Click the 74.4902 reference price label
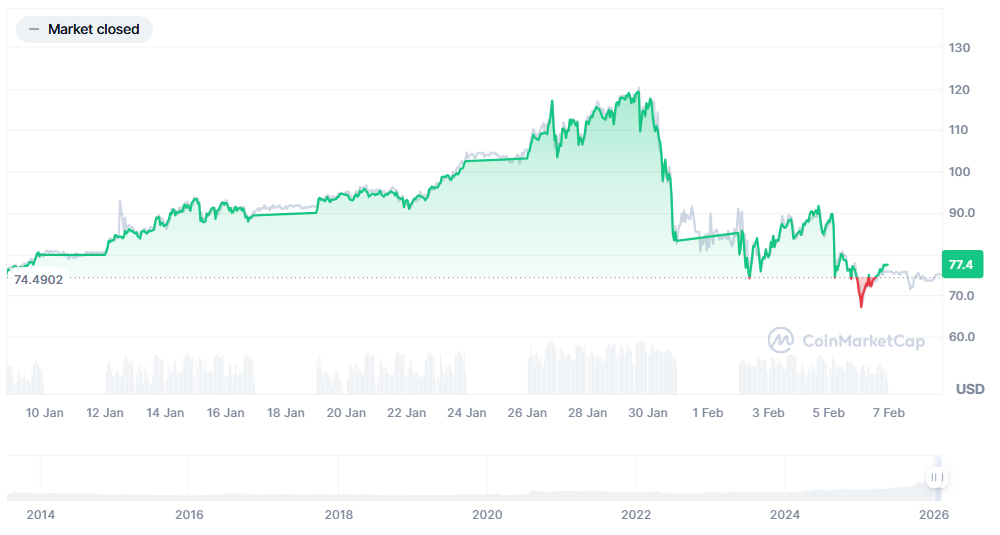This screenshot has height=535, width=1000. click(x=39, y=280)
